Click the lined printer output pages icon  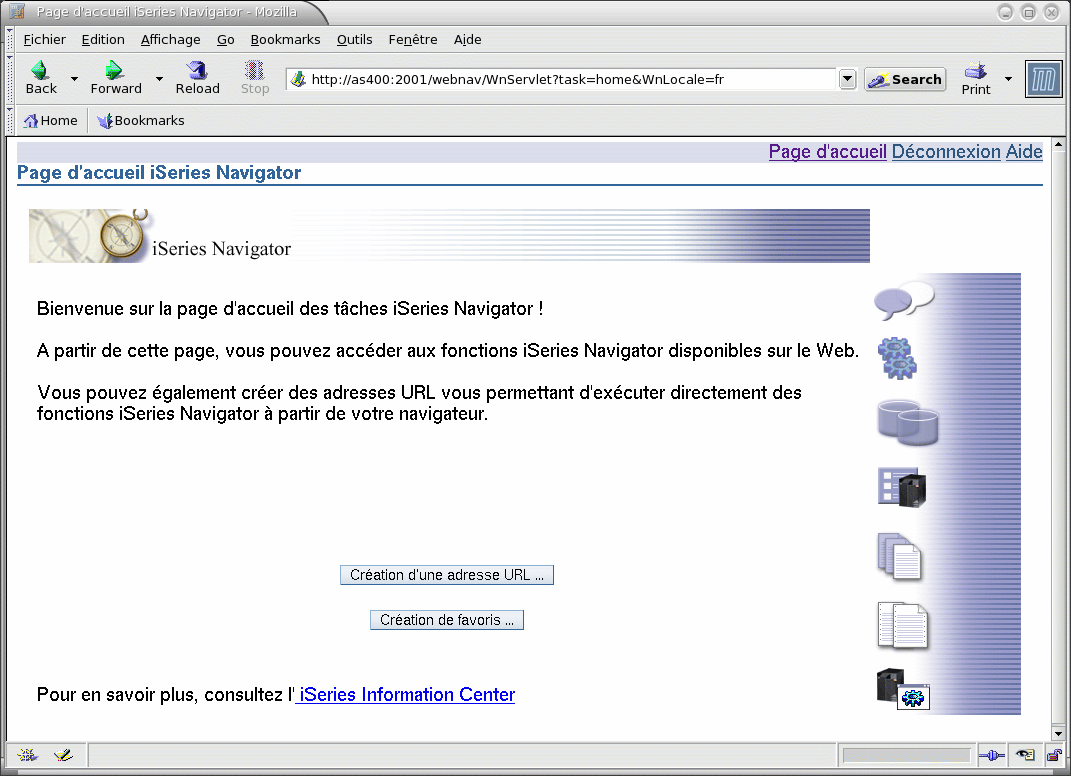pos(902,625)
